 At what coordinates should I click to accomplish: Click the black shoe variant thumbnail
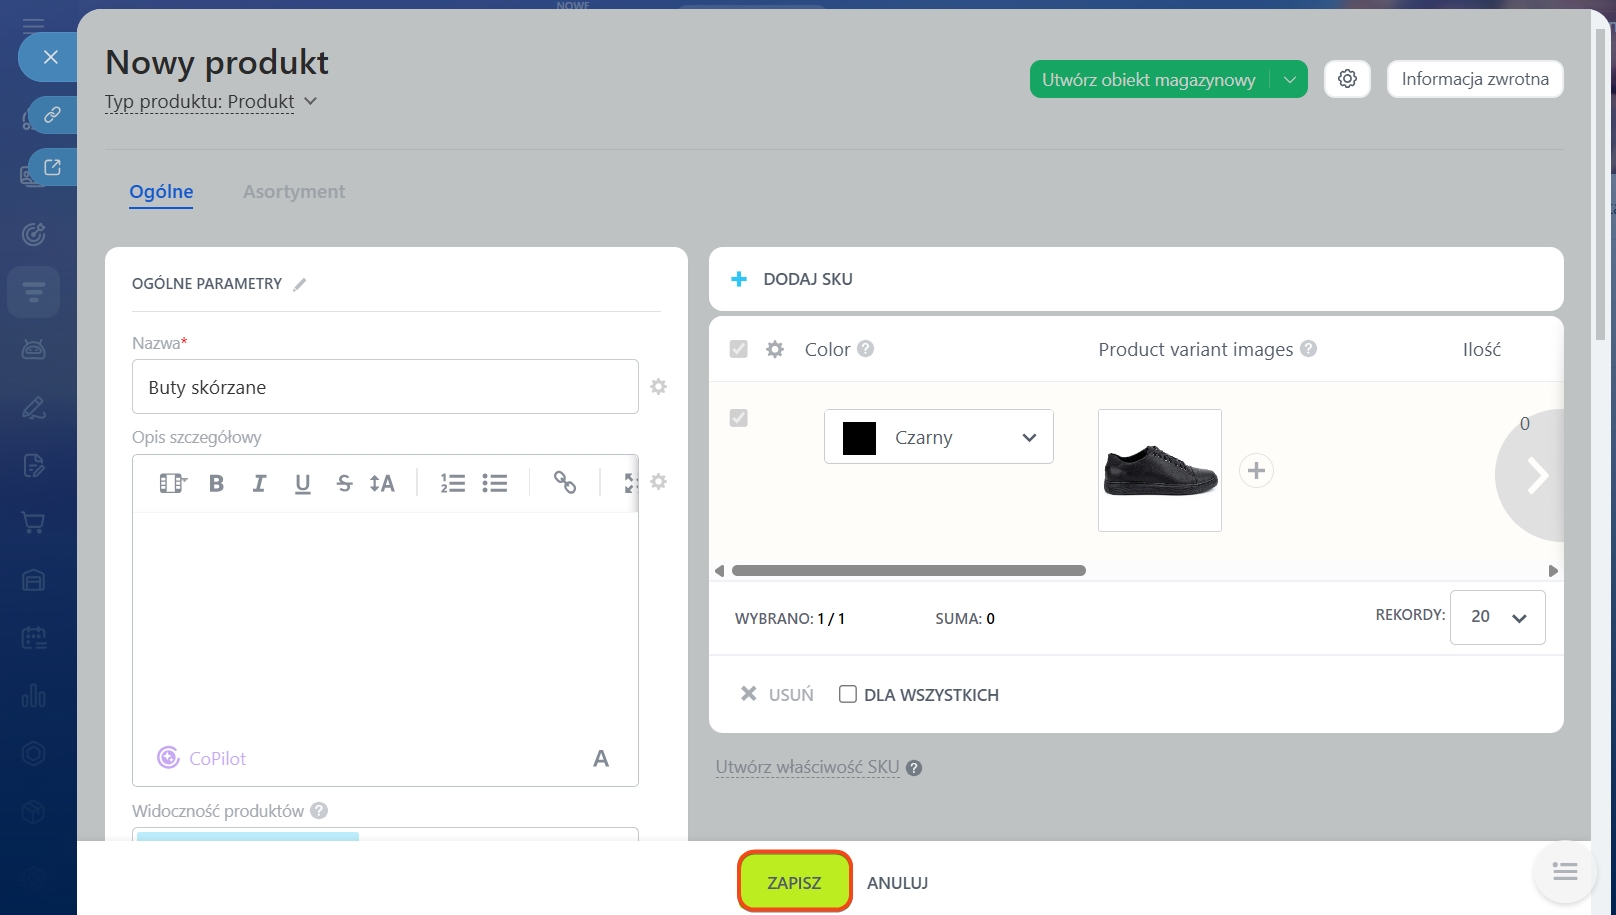pyautogui.click(x=1159, y=470)
